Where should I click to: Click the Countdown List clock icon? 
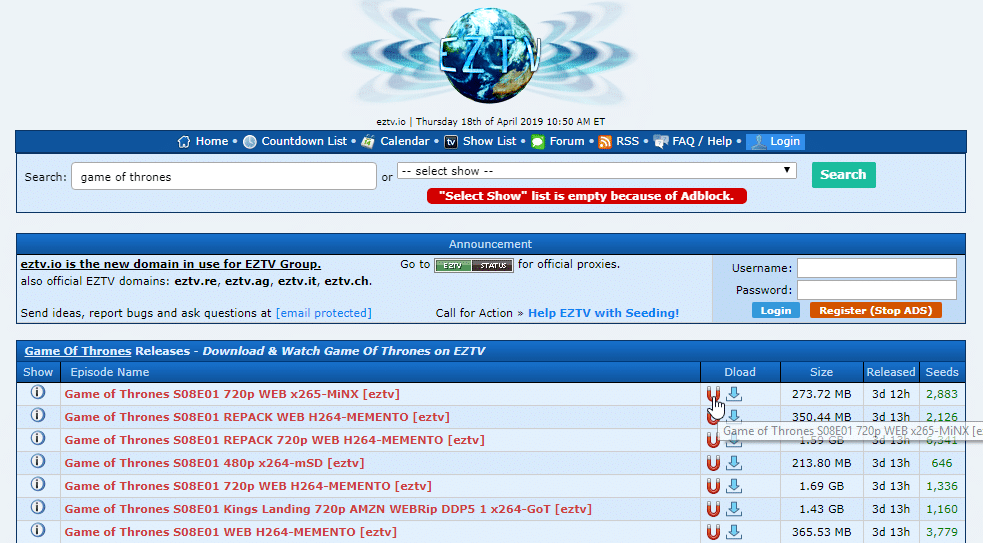(x=250, y=142)
